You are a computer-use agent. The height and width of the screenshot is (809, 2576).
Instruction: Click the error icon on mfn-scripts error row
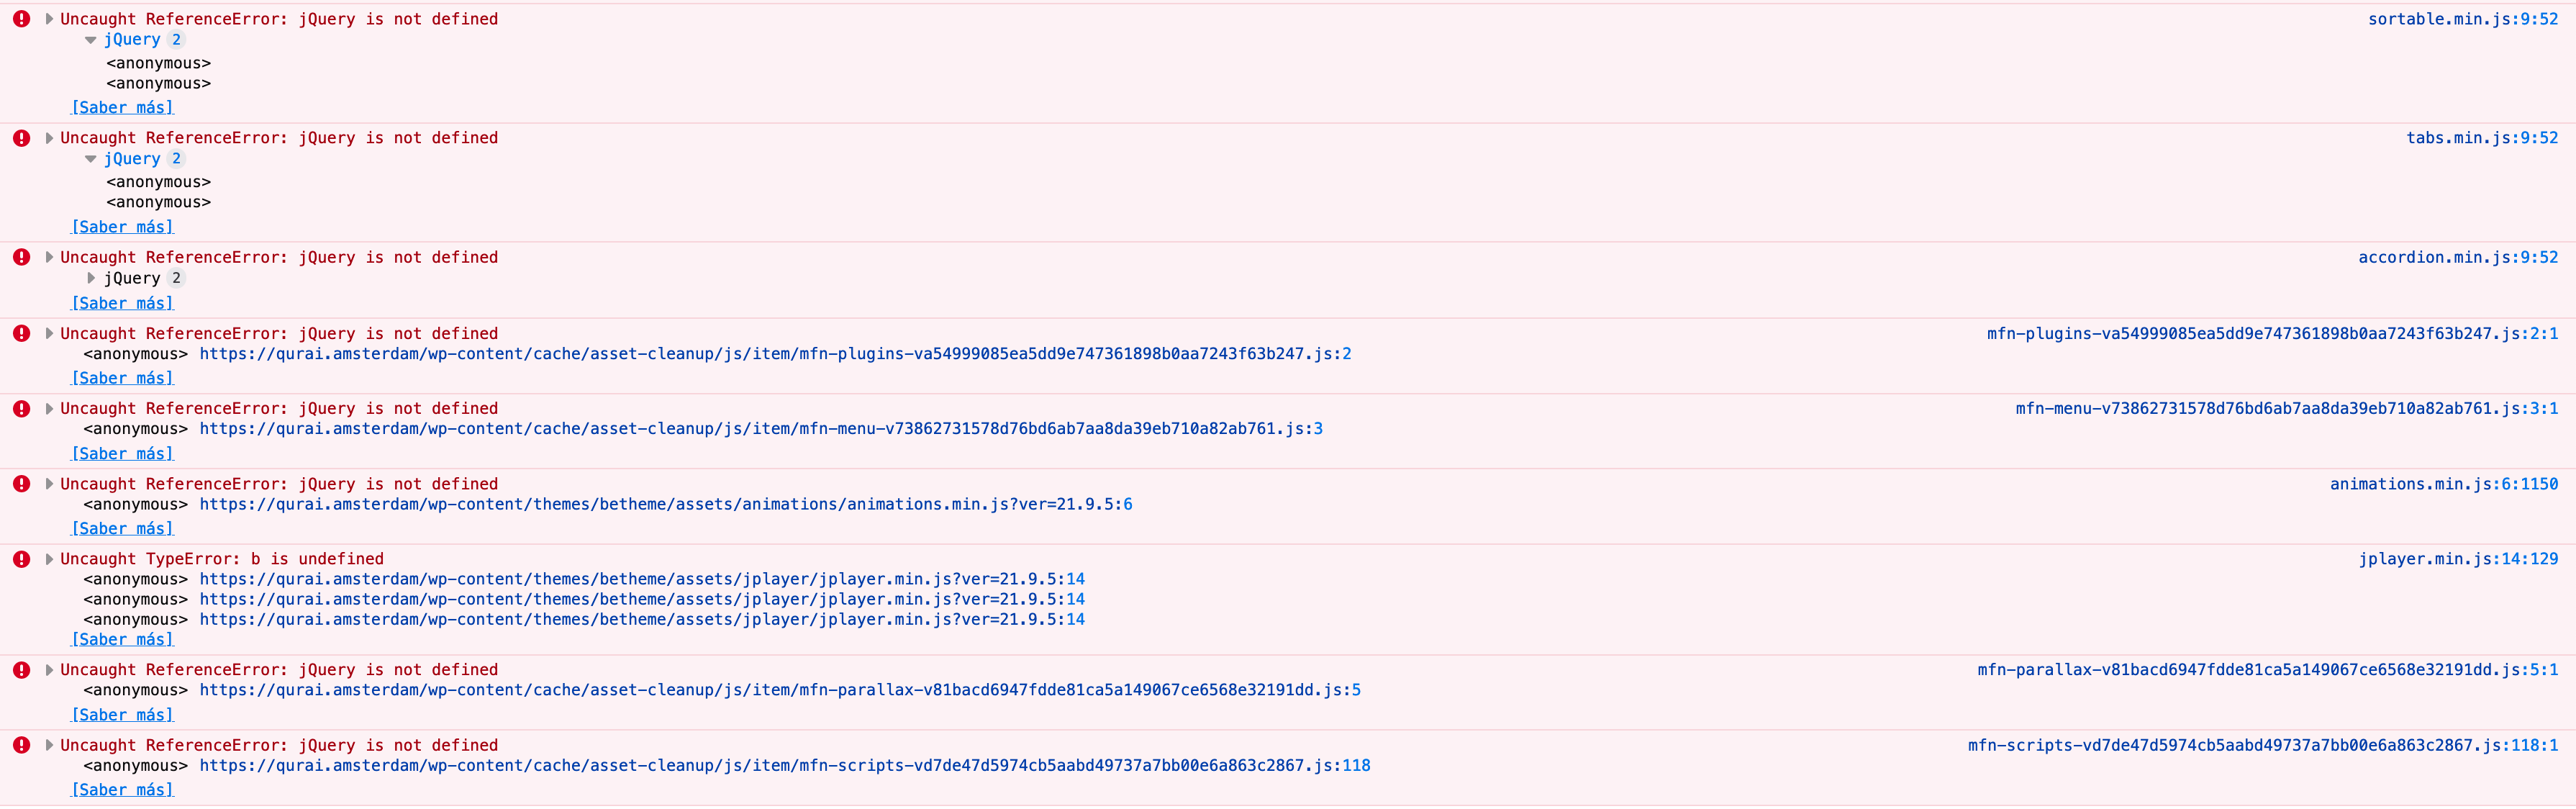[21, 745]
